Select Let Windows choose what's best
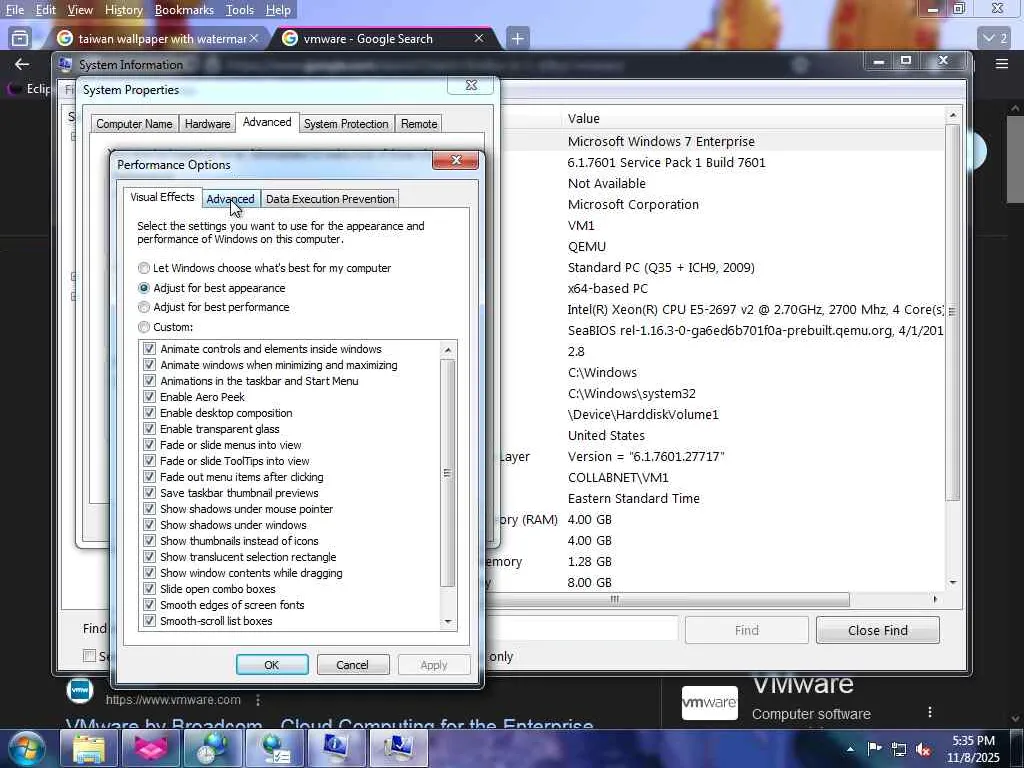Image resolution: width=1024 pixels, height=768 pixels. (144, 268)
